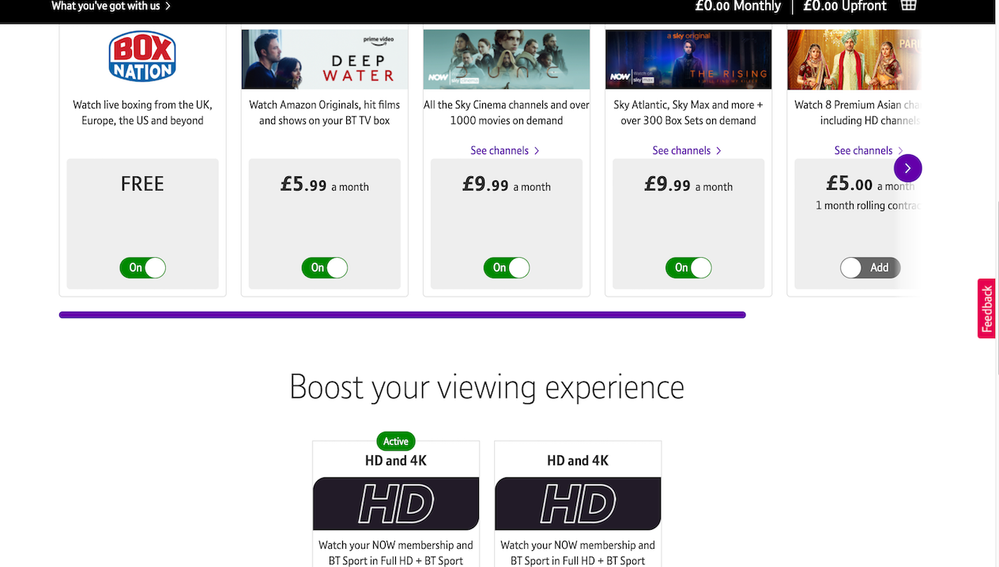Open See channels for Asian channels pack

[868, 150]
